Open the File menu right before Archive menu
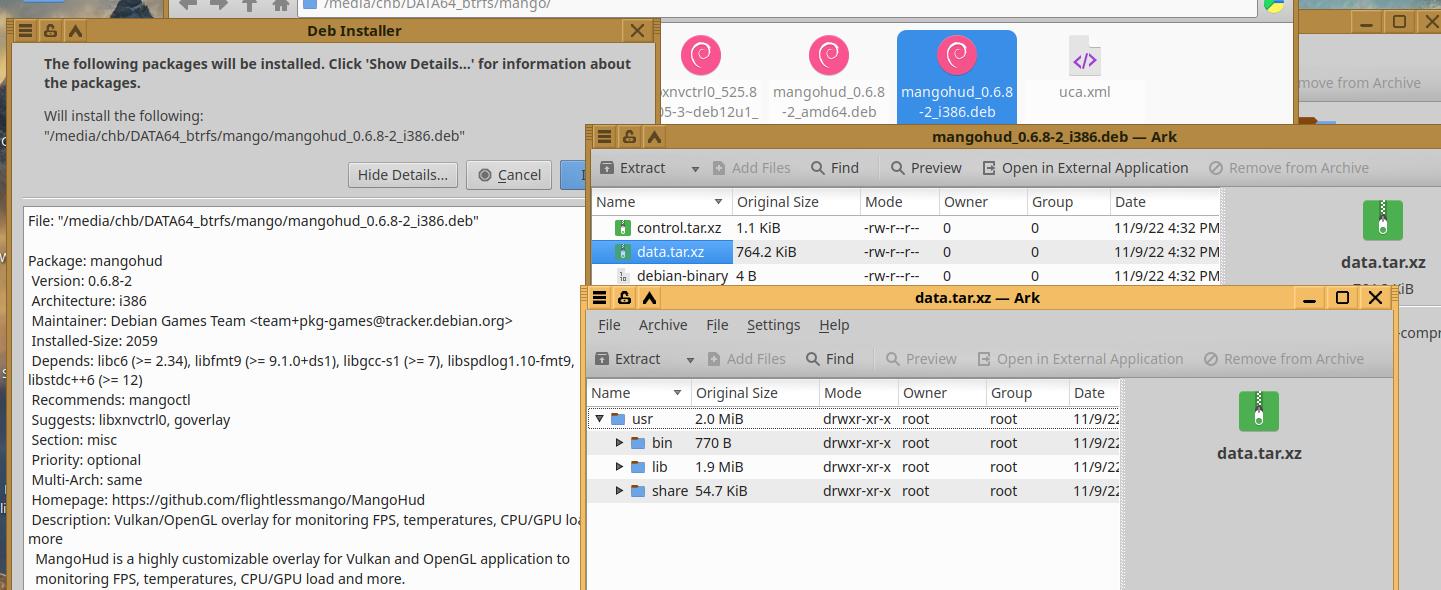Screen dimensions: 1441x590 609,325
